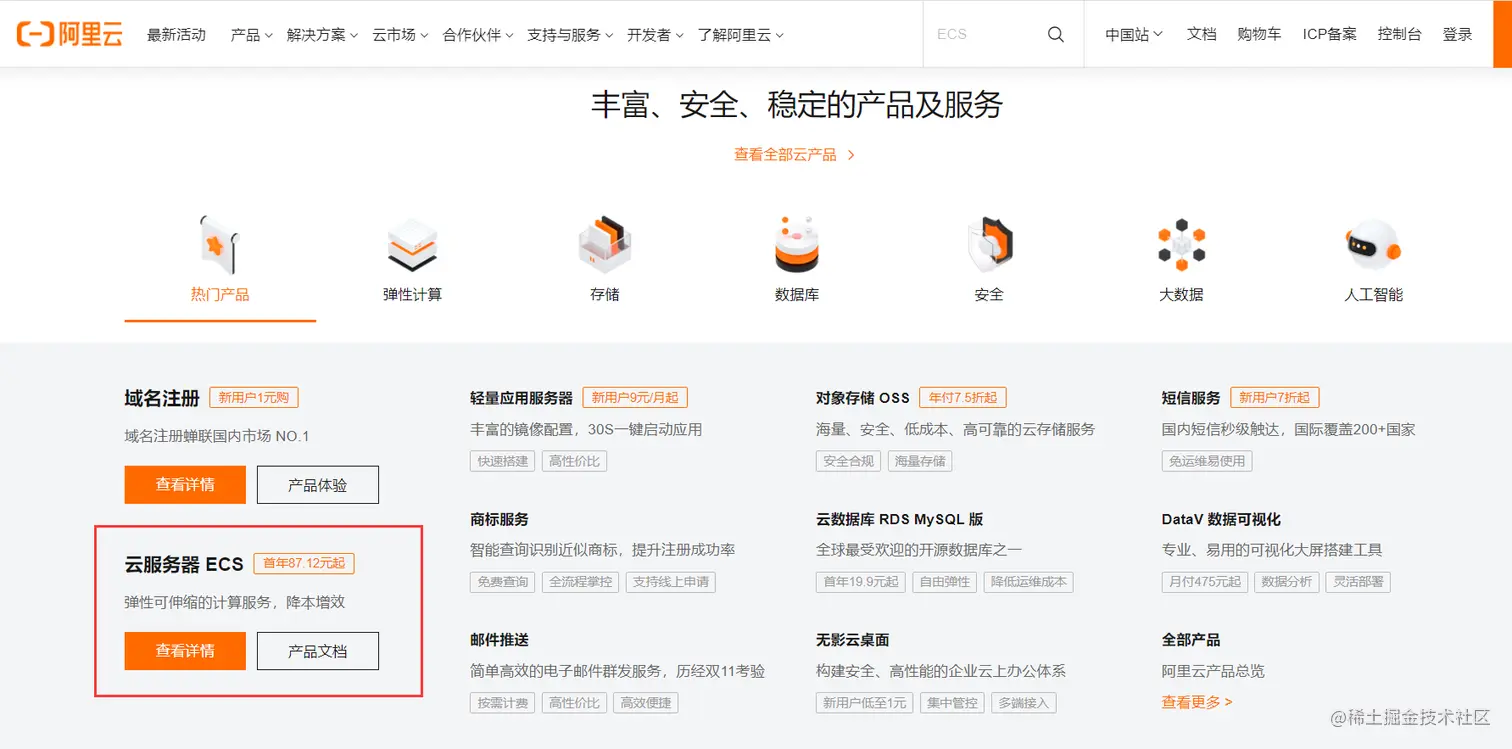Viewport: 1512px width, 749px height.
Task: Open 最新活动 in top navigation
Action: (176, 34)
